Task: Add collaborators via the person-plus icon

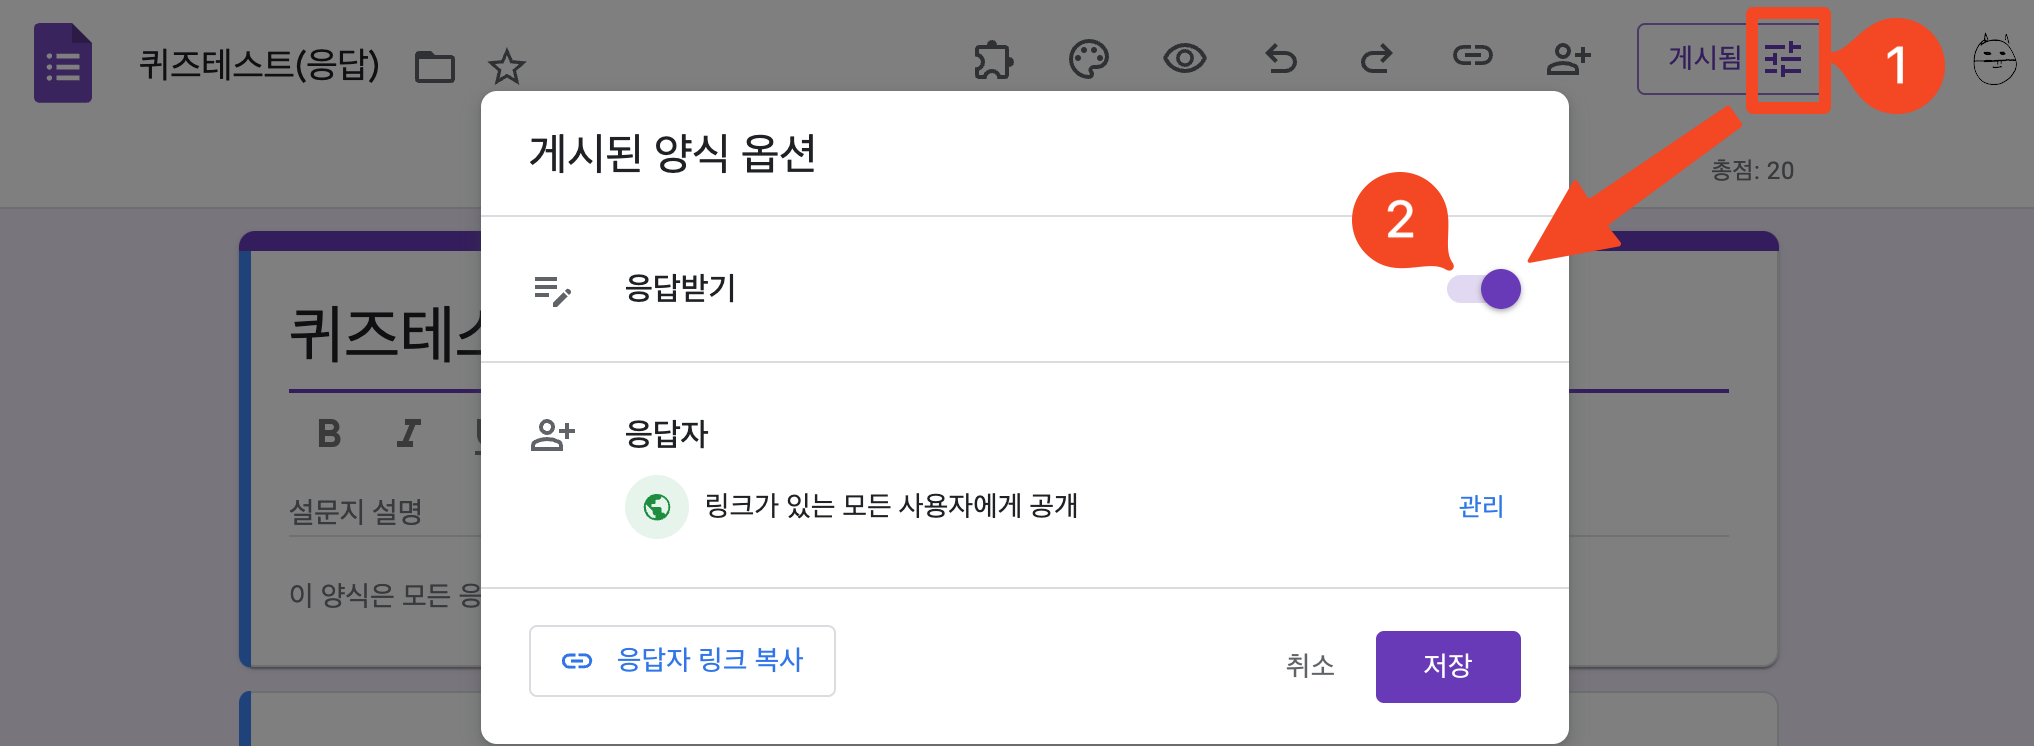Action: pos(1569,59)
